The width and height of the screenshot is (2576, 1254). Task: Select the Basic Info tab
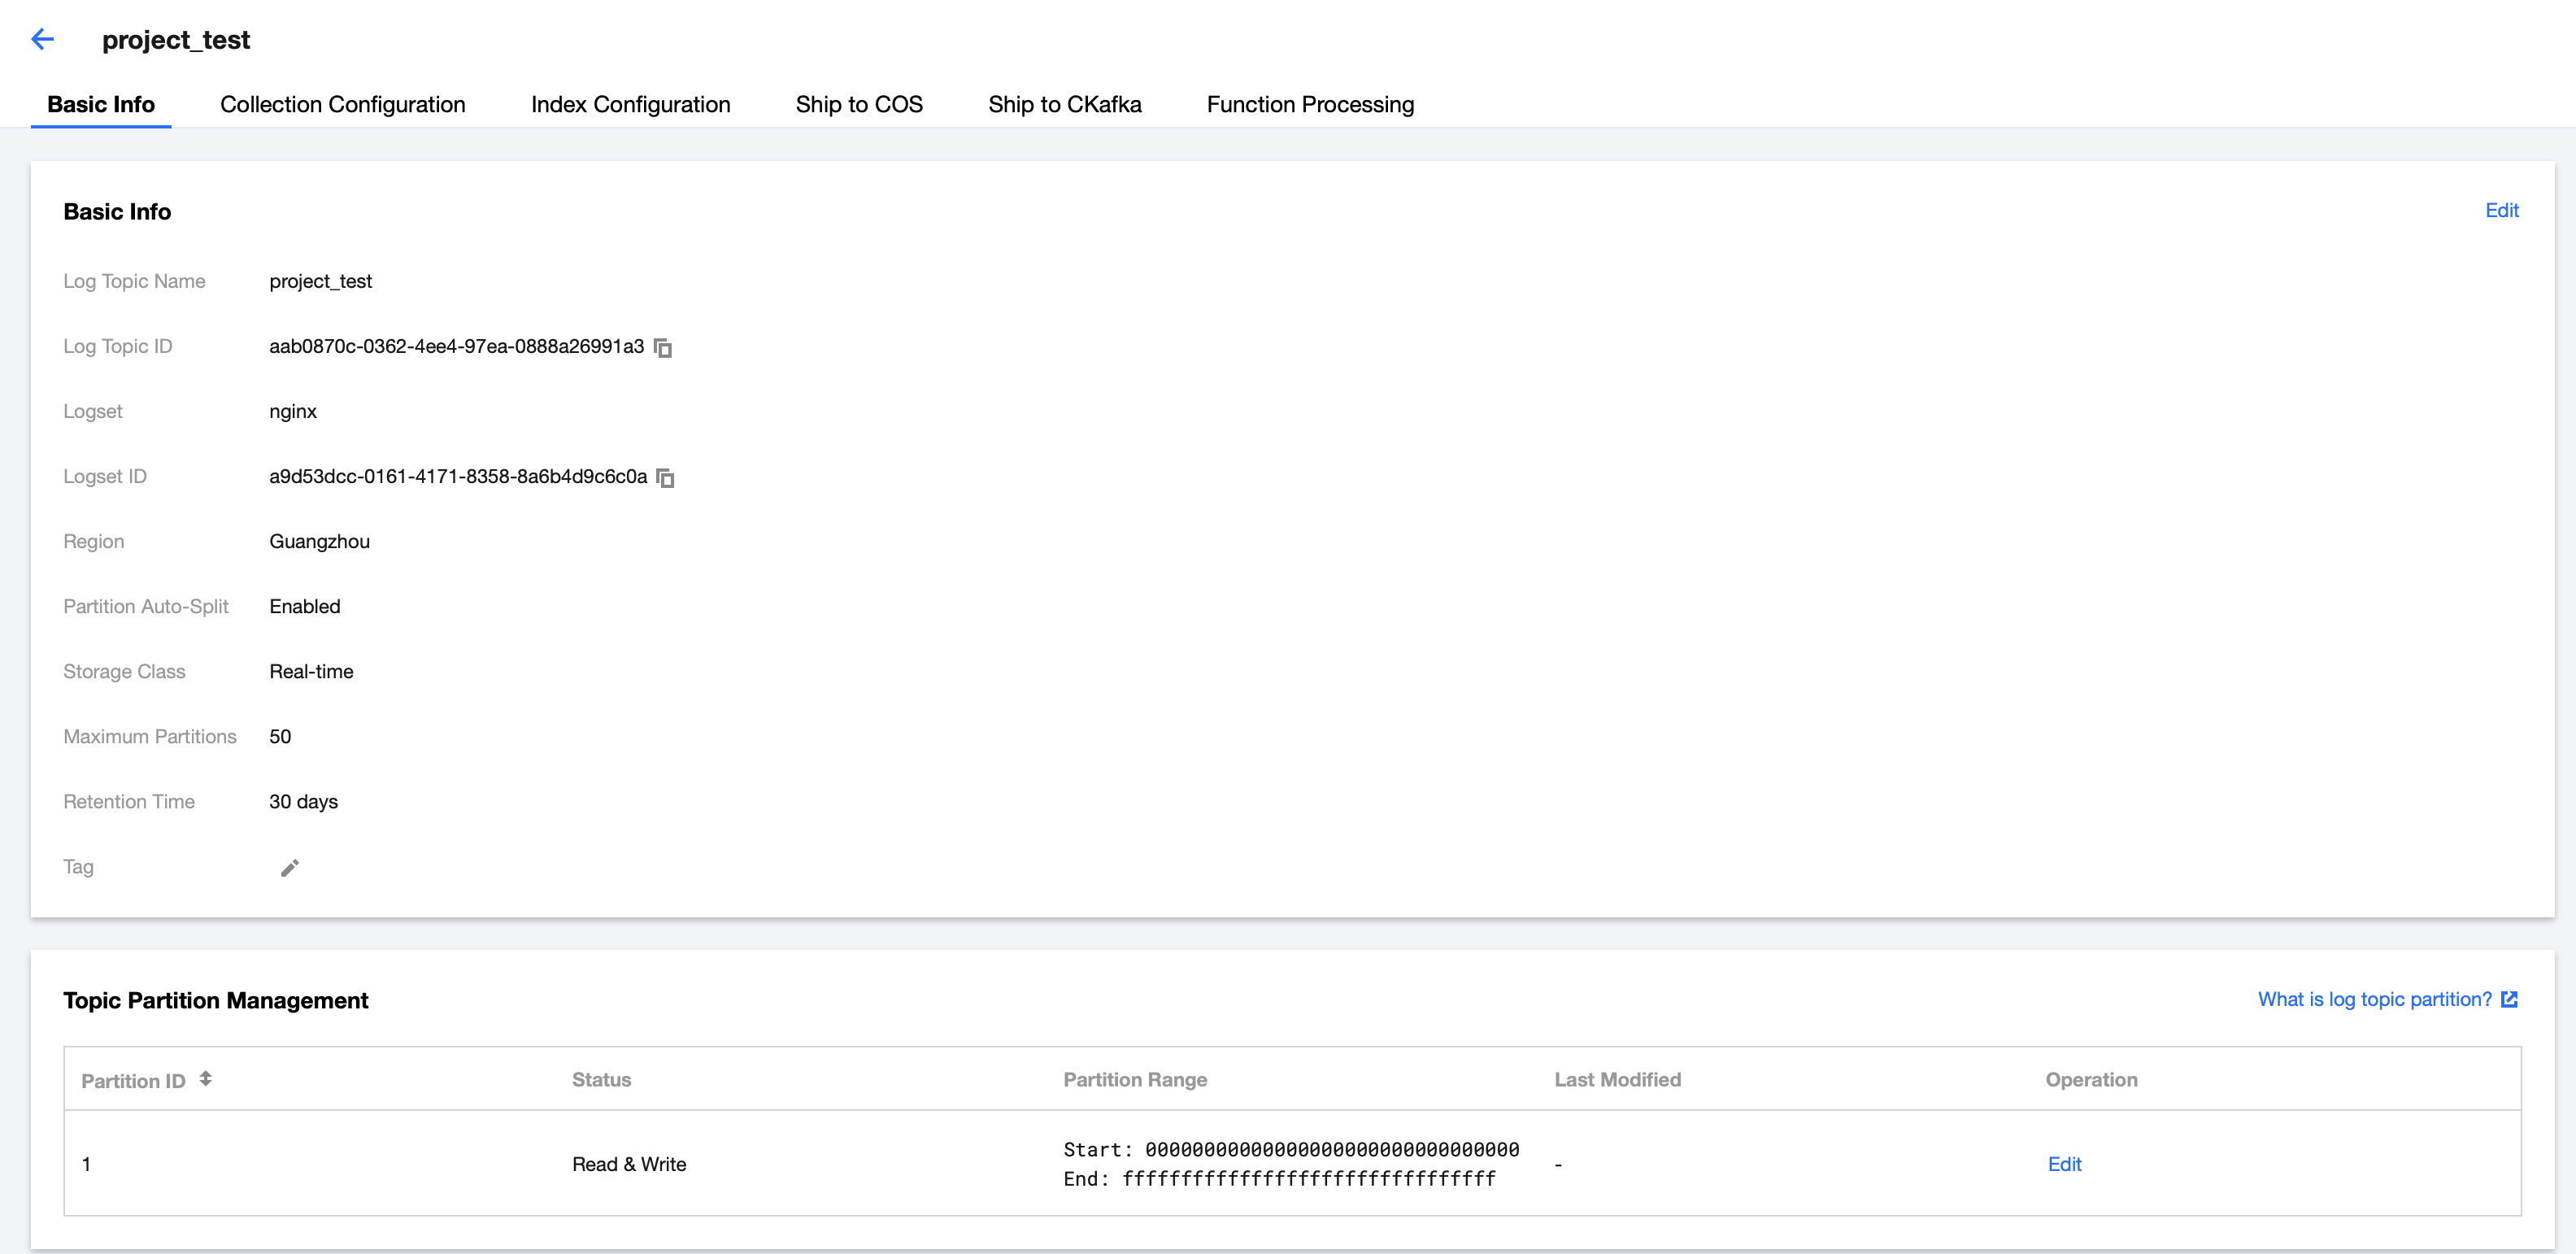(100, 104)
